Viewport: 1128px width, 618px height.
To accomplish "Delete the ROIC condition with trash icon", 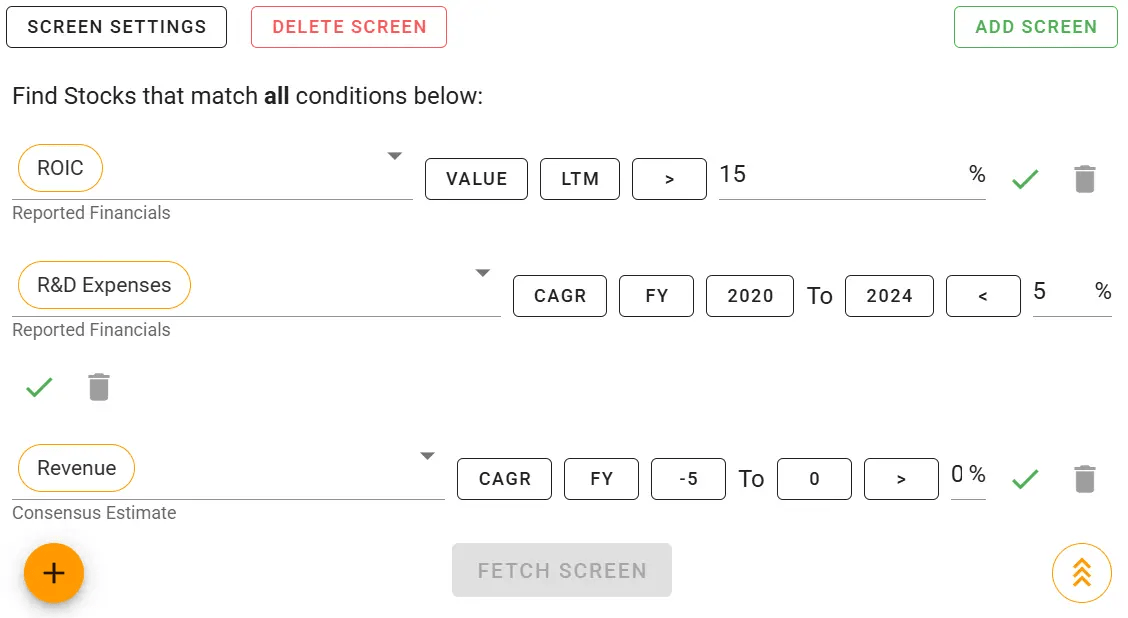I will [x=1084, y=180].
